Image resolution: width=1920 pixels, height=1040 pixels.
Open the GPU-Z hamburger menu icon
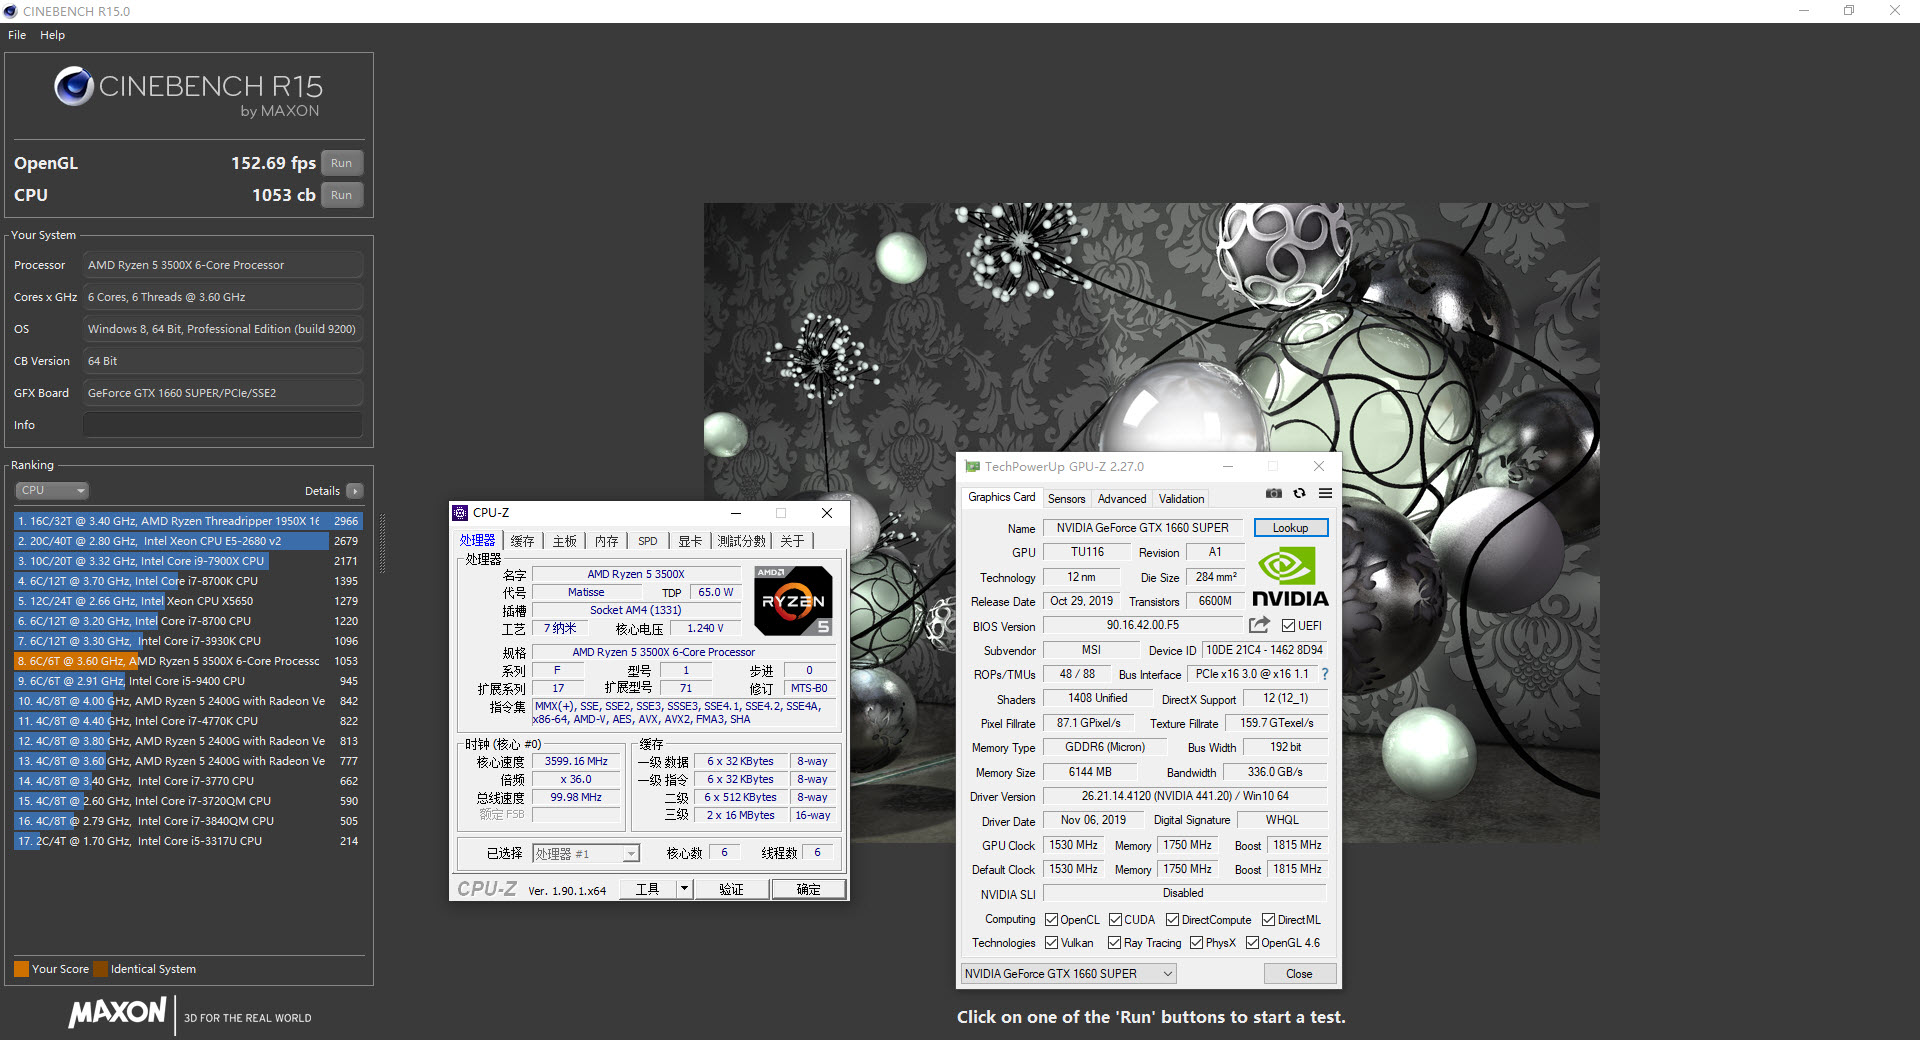click(x=1325, y=493)
